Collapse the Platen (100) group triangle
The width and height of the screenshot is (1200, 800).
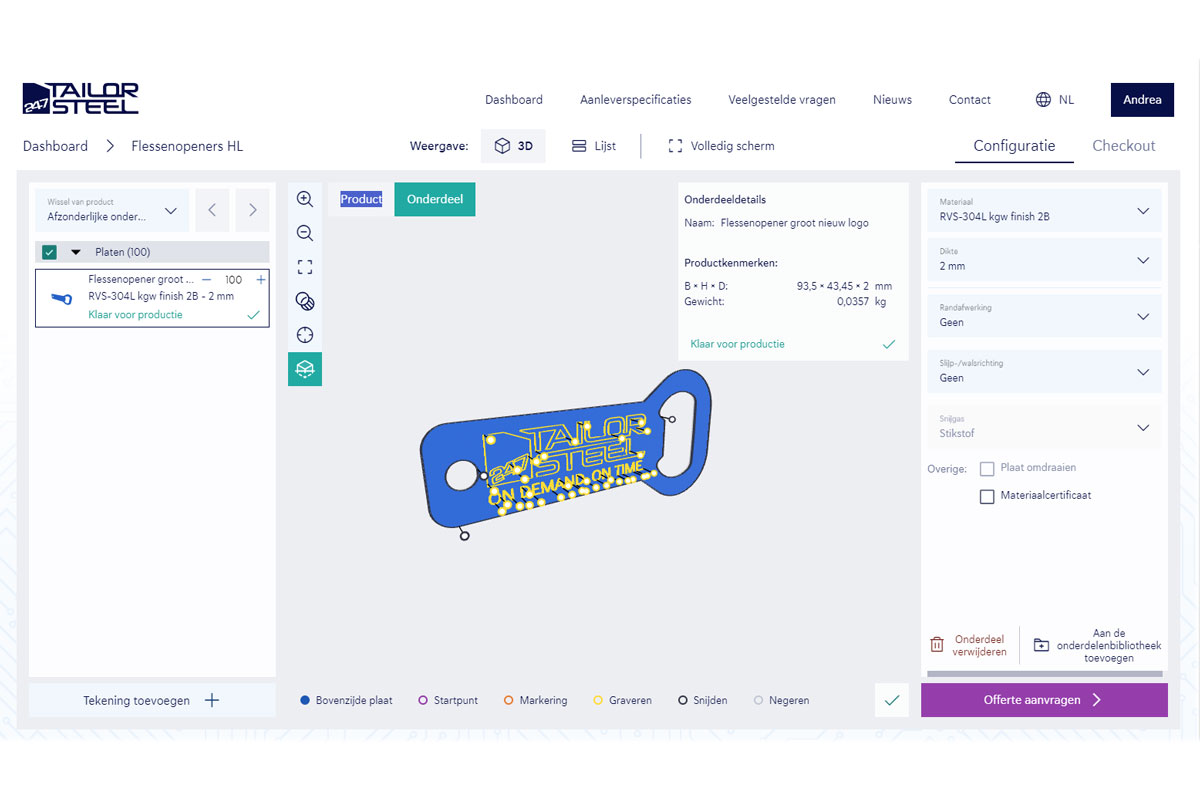(75, 252)
